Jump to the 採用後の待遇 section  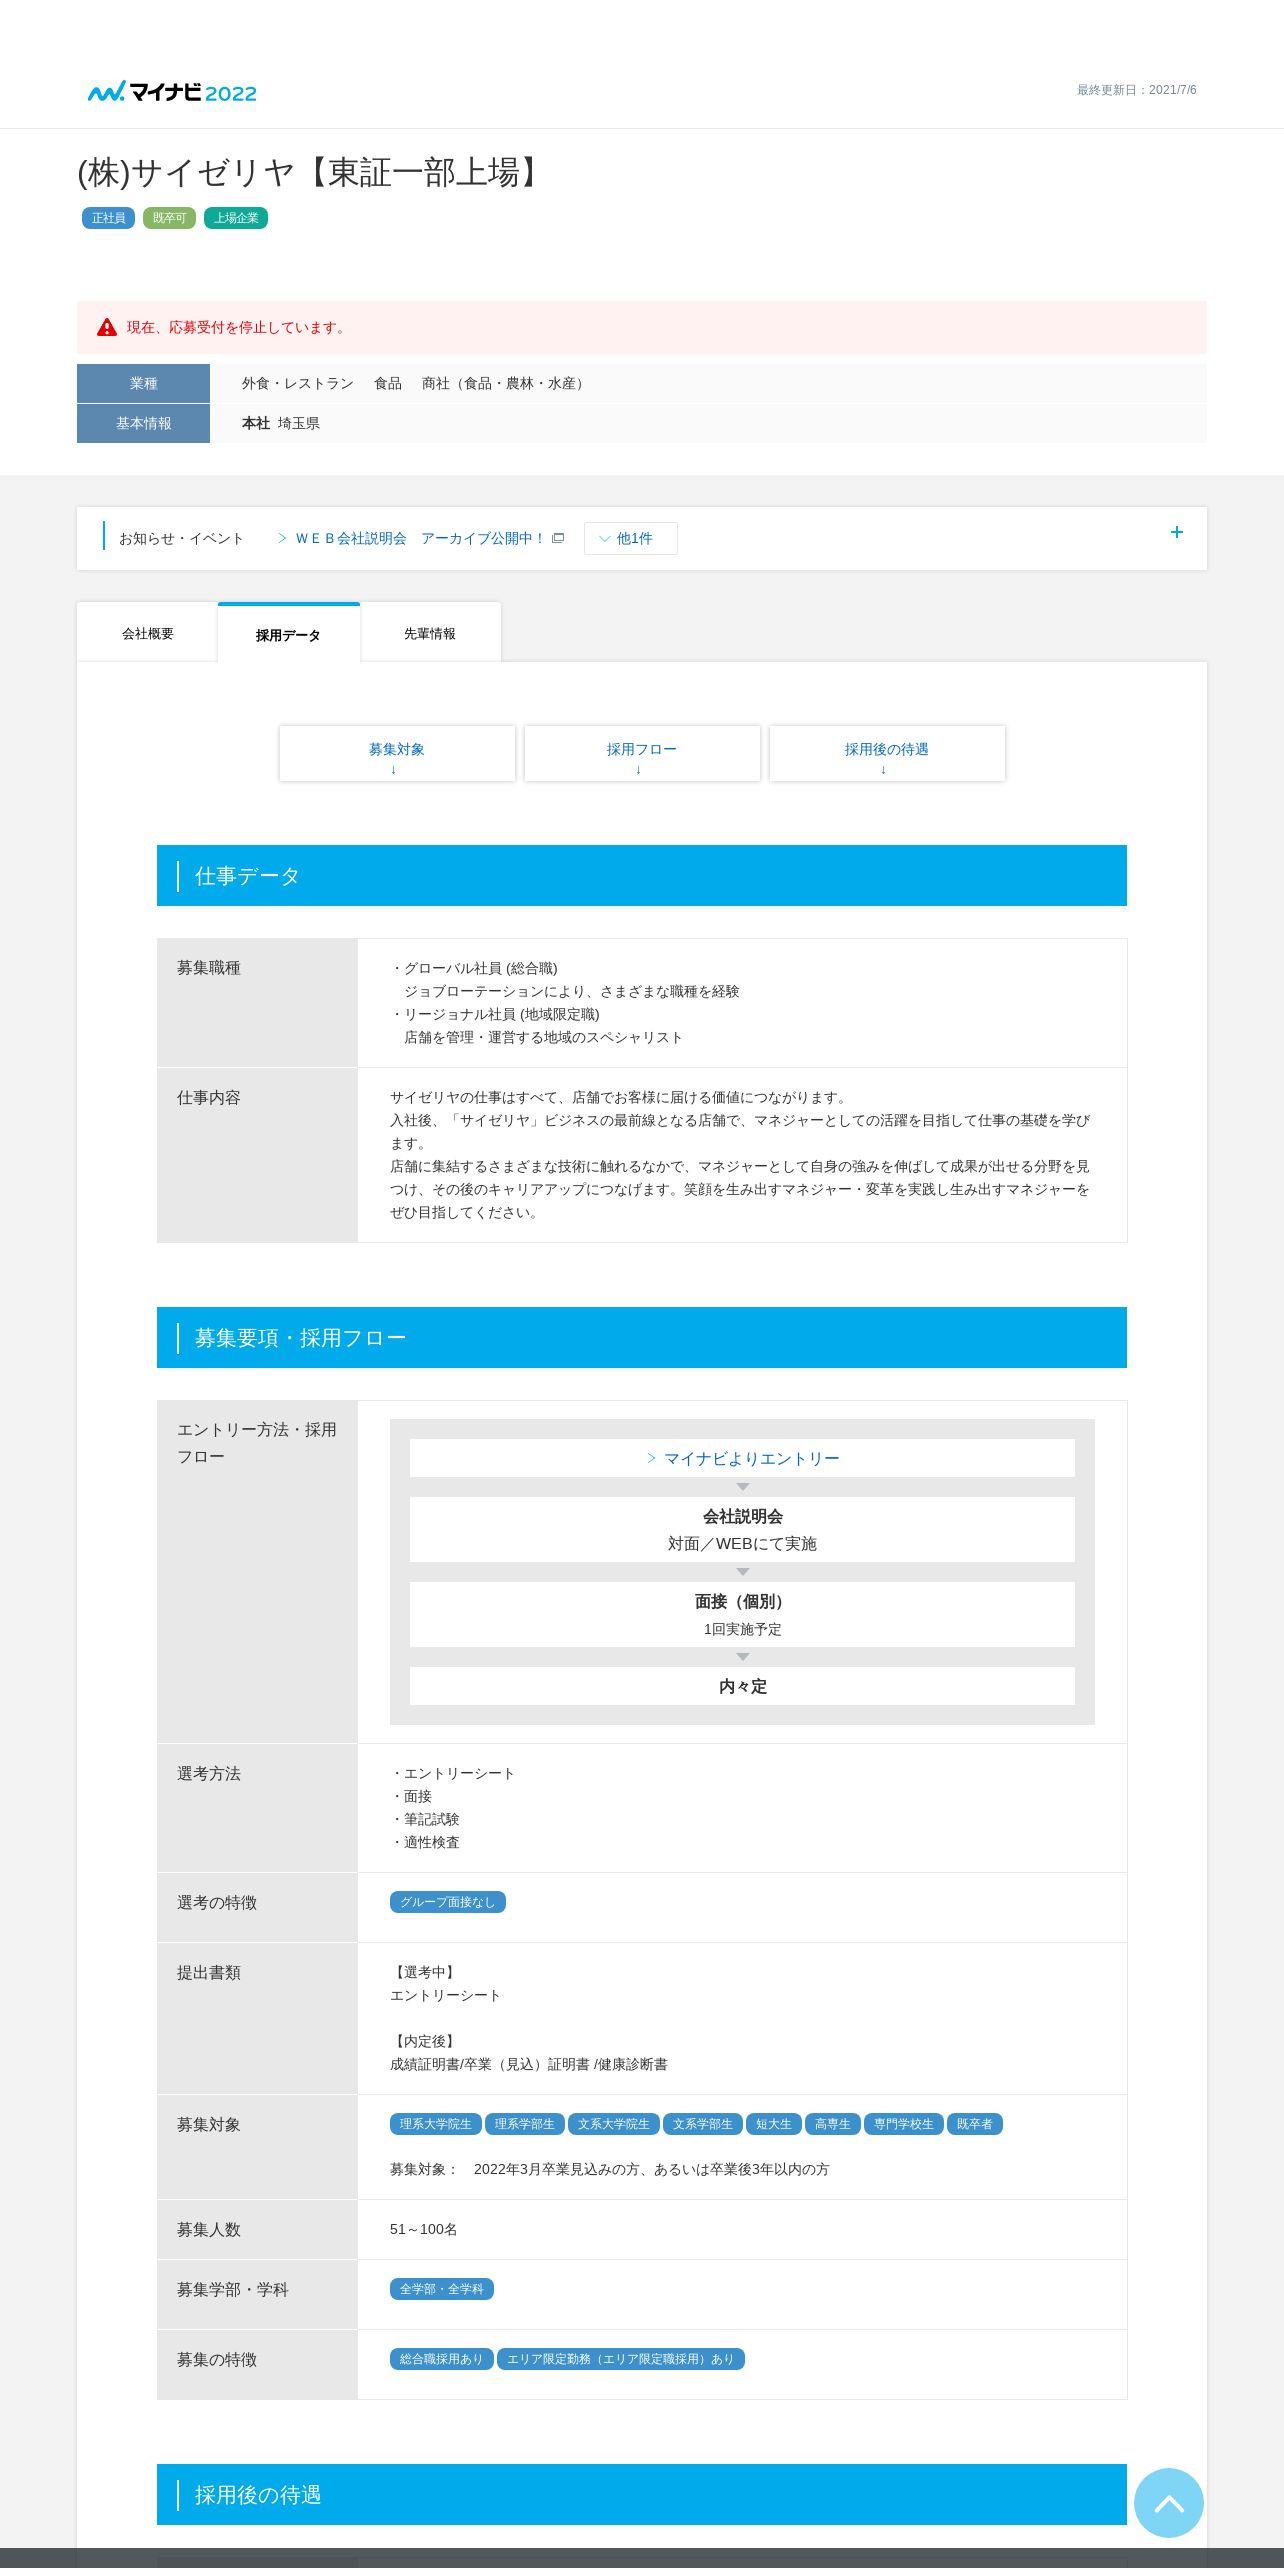[x=887, y=753]
